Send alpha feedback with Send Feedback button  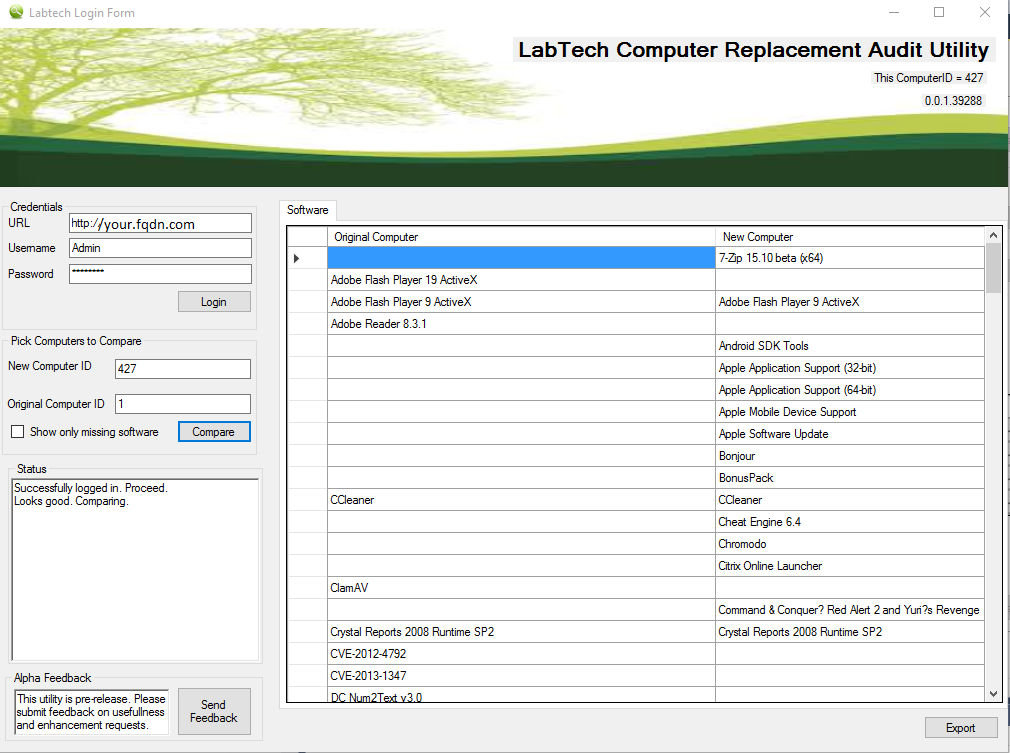(214, 711)
